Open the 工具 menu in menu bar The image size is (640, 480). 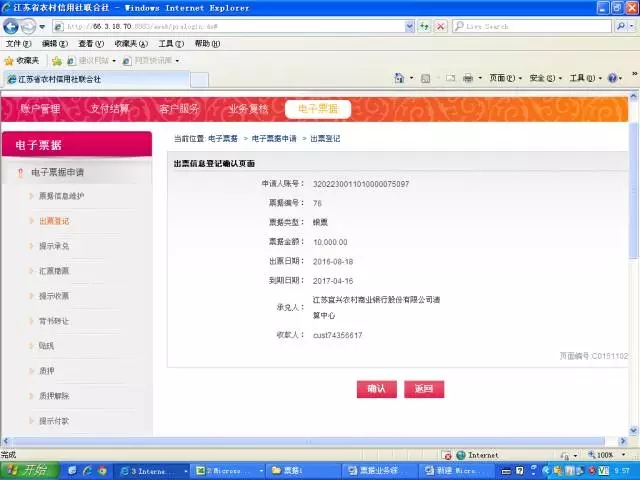[171, 44]
